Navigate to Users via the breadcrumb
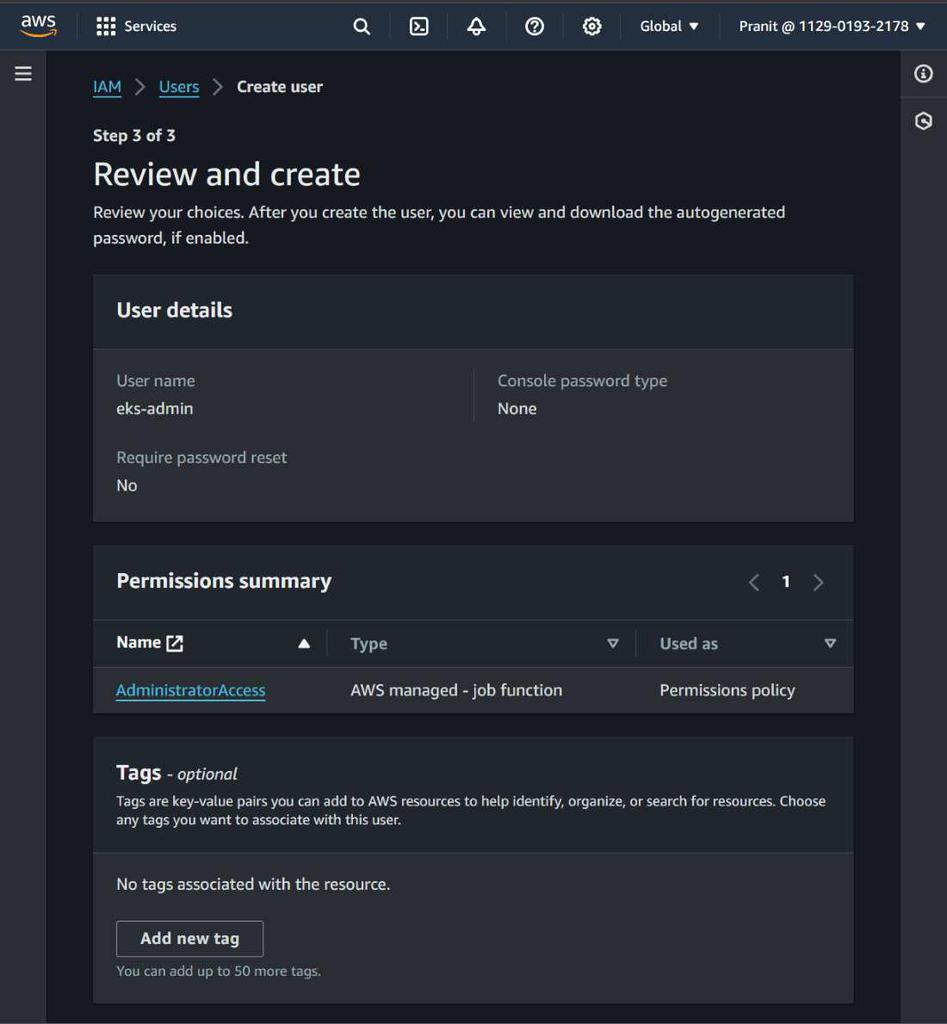The height and width of the screenshot is (1024, 947). 178,86
